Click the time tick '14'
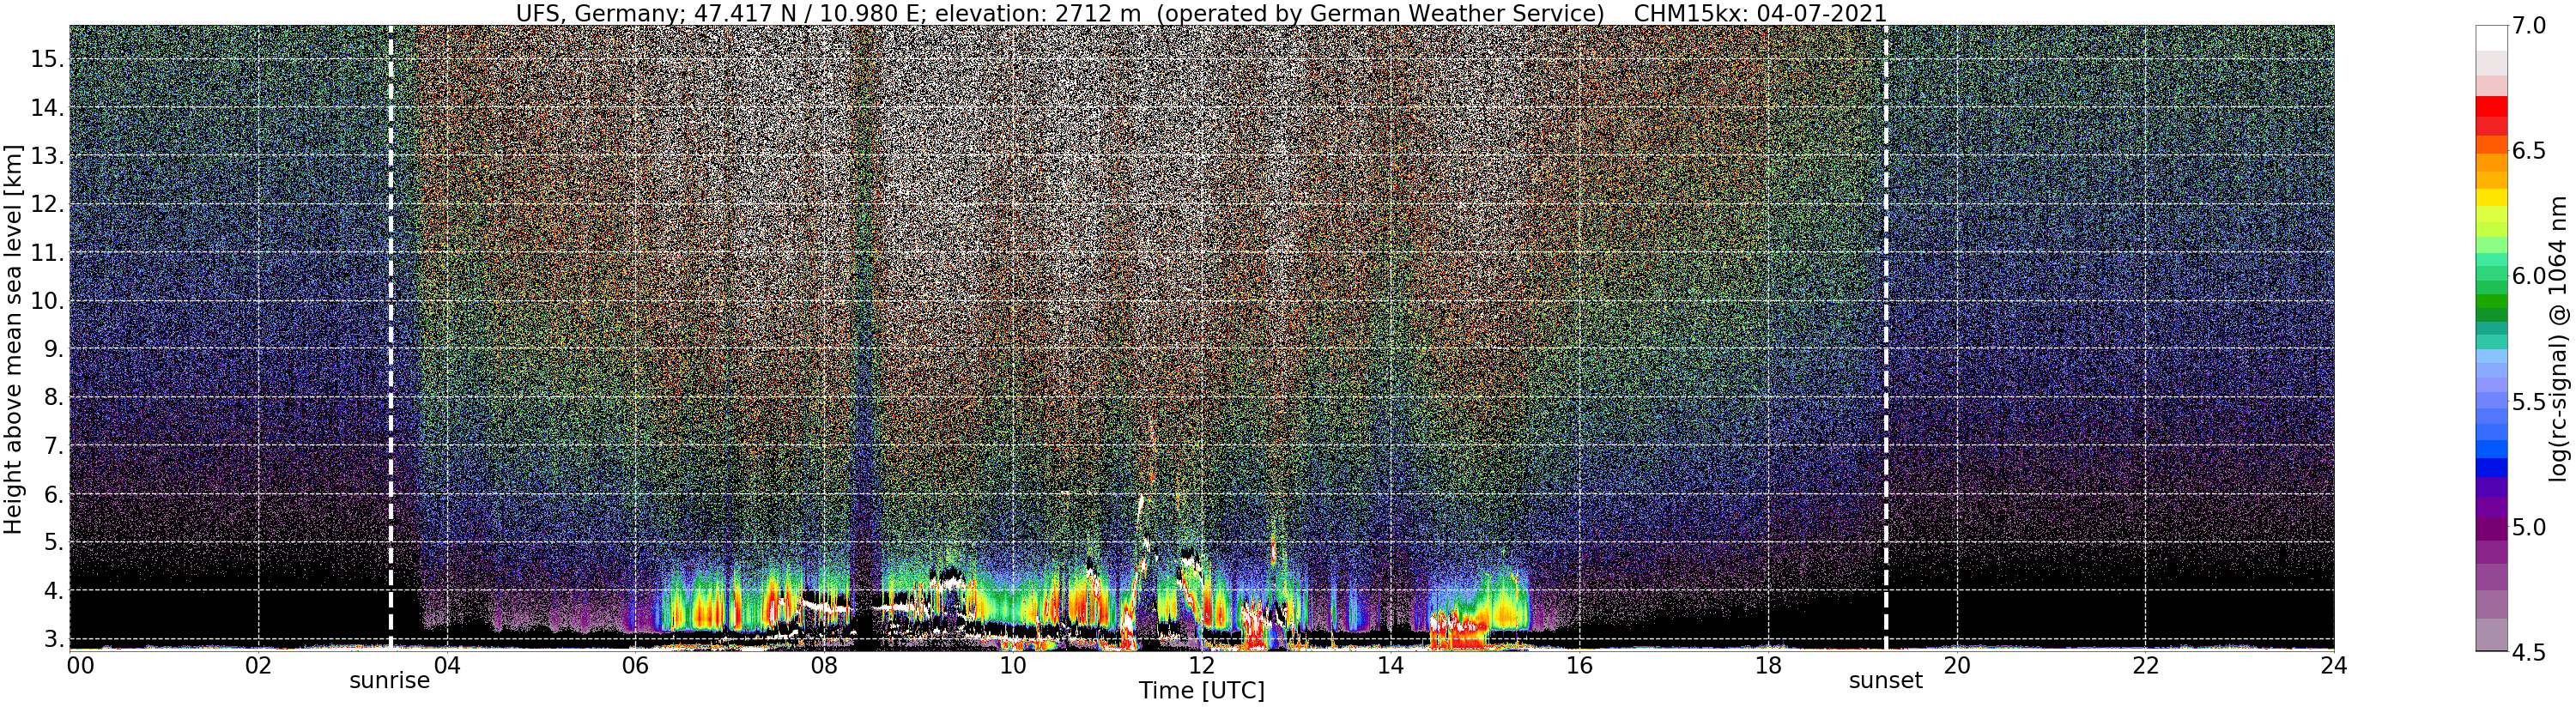 [x=1390, y=665]
